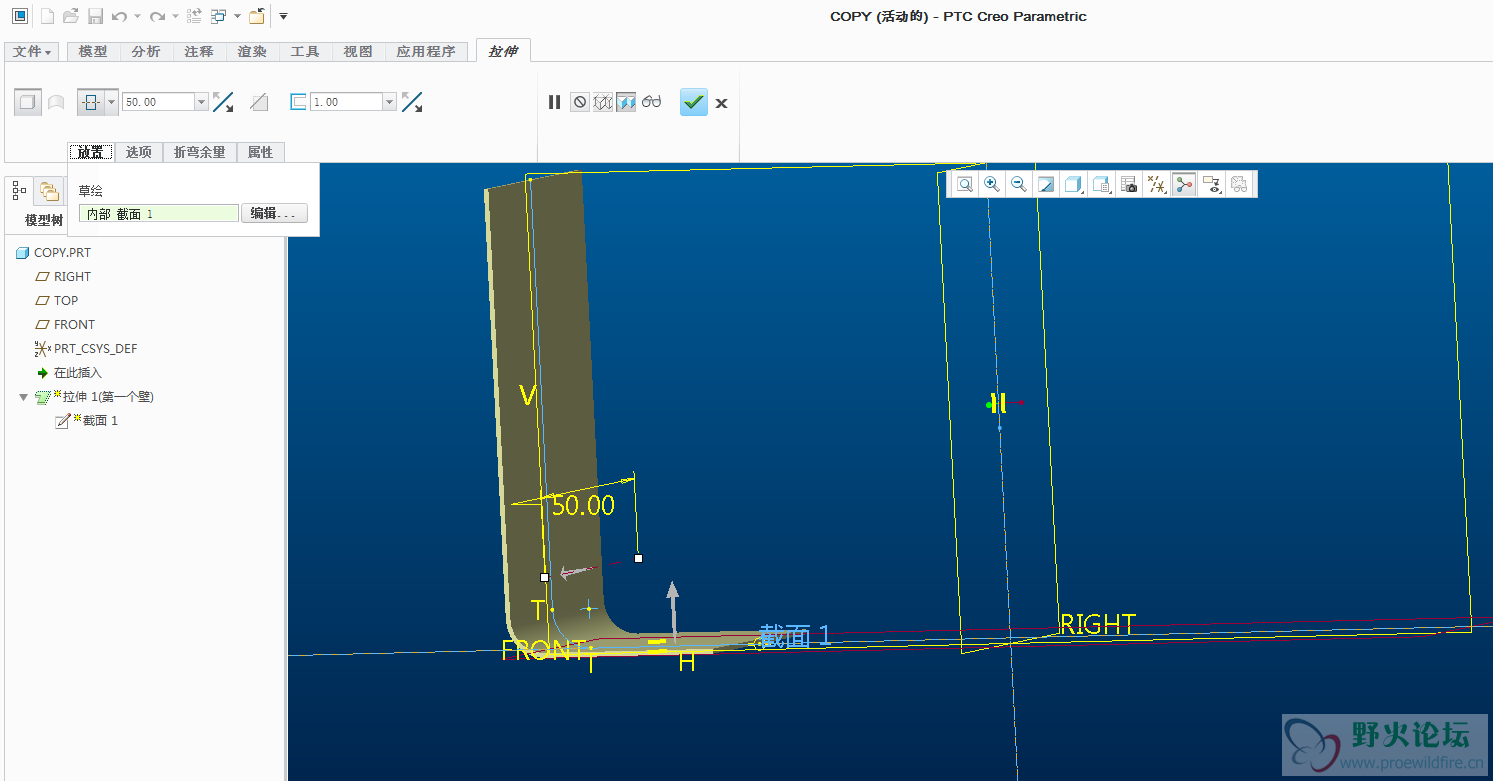Open the undo history dropdown arrow
Screen dimensions: 1493x781
[137, 17]
